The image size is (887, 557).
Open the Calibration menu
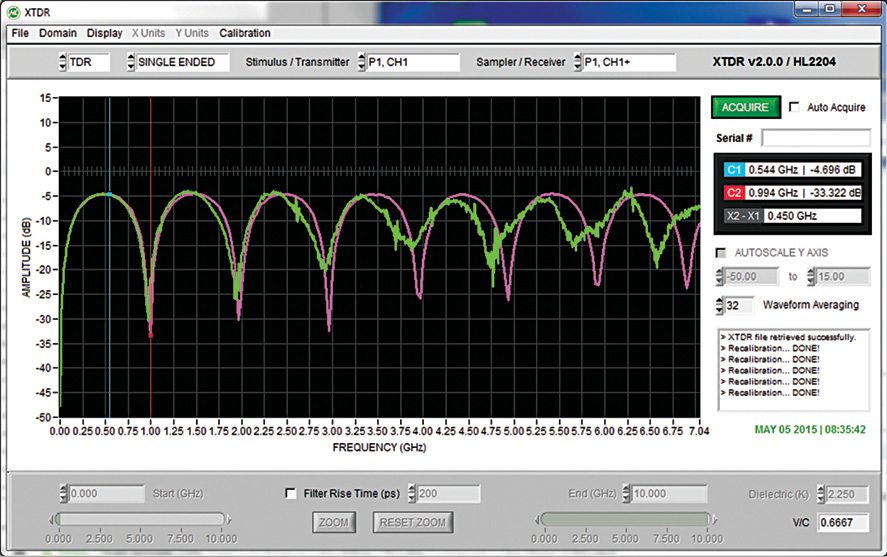pos(244,33)
